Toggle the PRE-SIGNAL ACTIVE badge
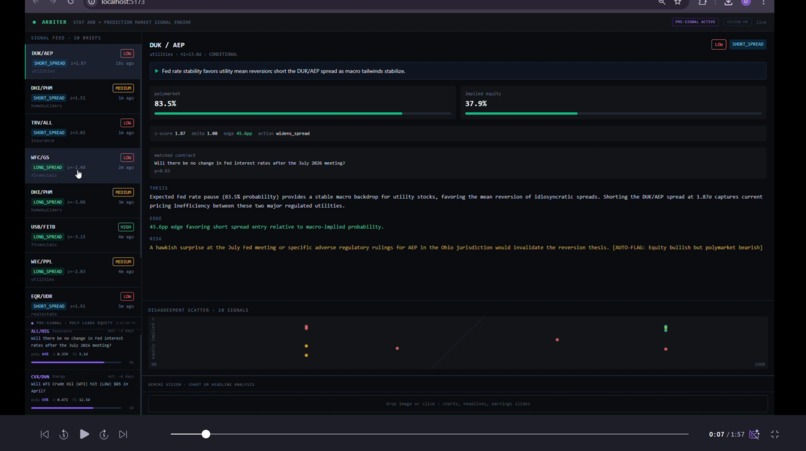The height and width of the screenshot is (451, 806). pos(695,22)
